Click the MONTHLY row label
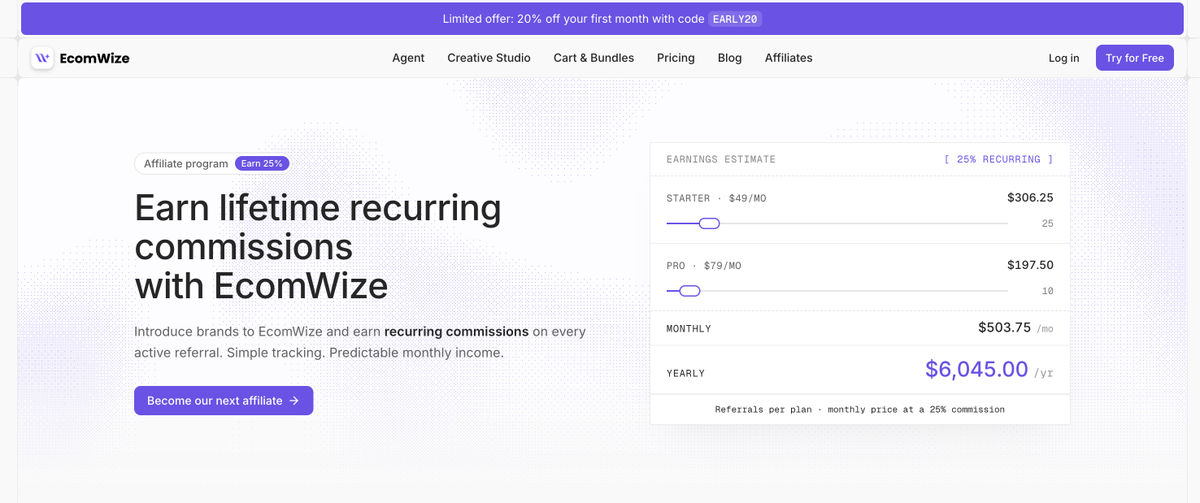This screenshot has width=1200, height=503. click(x=689, y=328)
